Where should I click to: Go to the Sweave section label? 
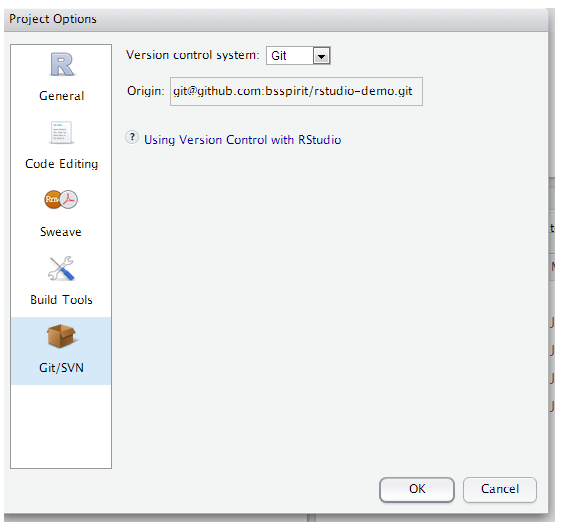[x=61, y=232]
